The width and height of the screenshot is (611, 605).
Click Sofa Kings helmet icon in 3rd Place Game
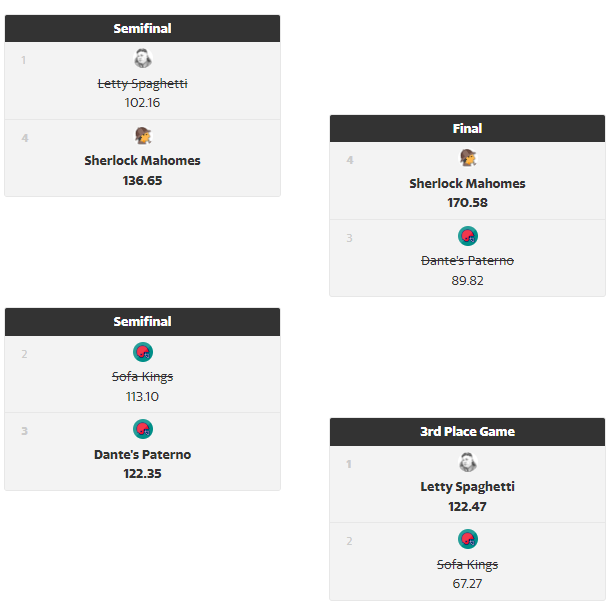(x=468, y=539)
